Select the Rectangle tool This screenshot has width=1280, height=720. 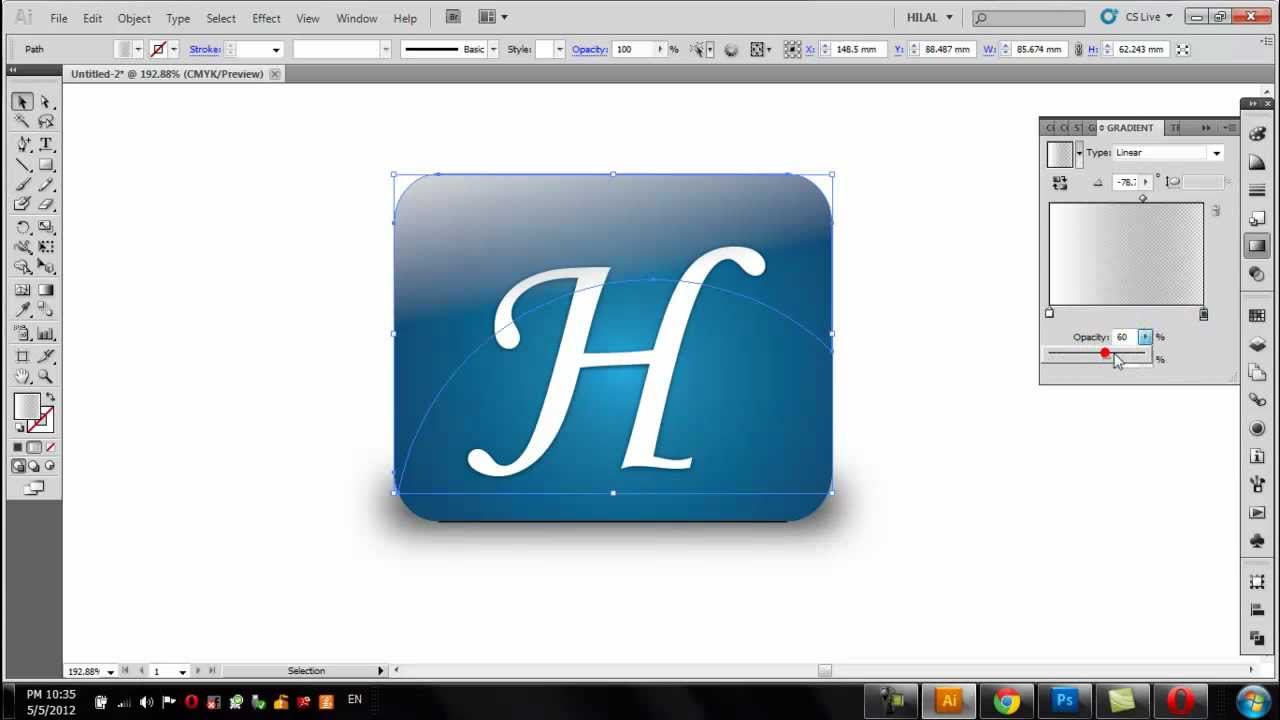tap(45, 165)
